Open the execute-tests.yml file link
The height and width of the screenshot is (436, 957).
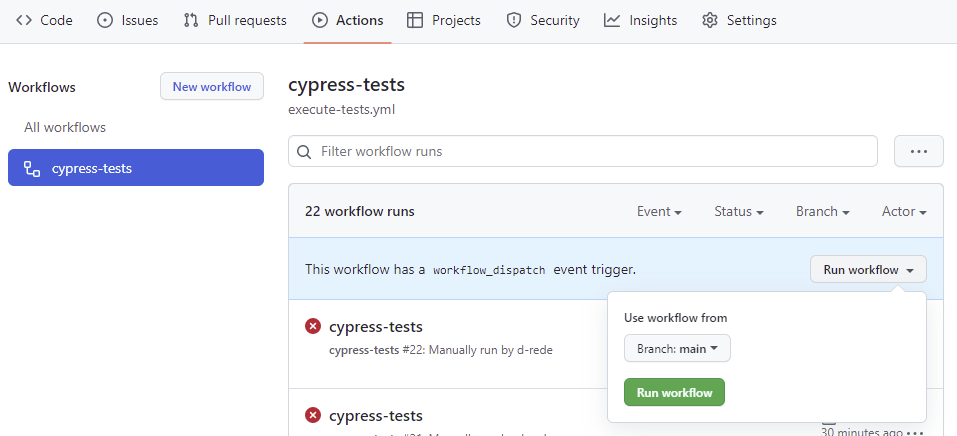tap(341, 109)
